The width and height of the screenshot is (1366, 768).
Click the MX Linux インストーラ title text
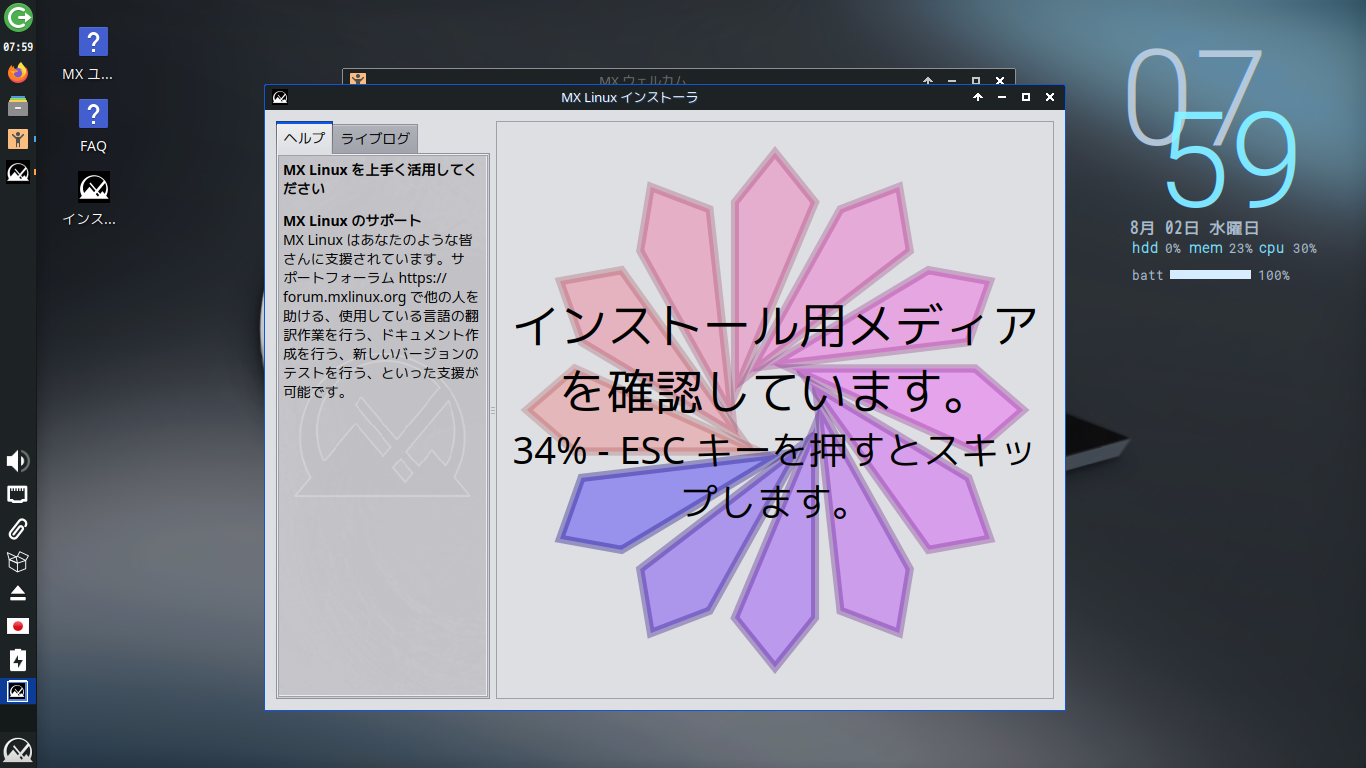click(629, 97)
